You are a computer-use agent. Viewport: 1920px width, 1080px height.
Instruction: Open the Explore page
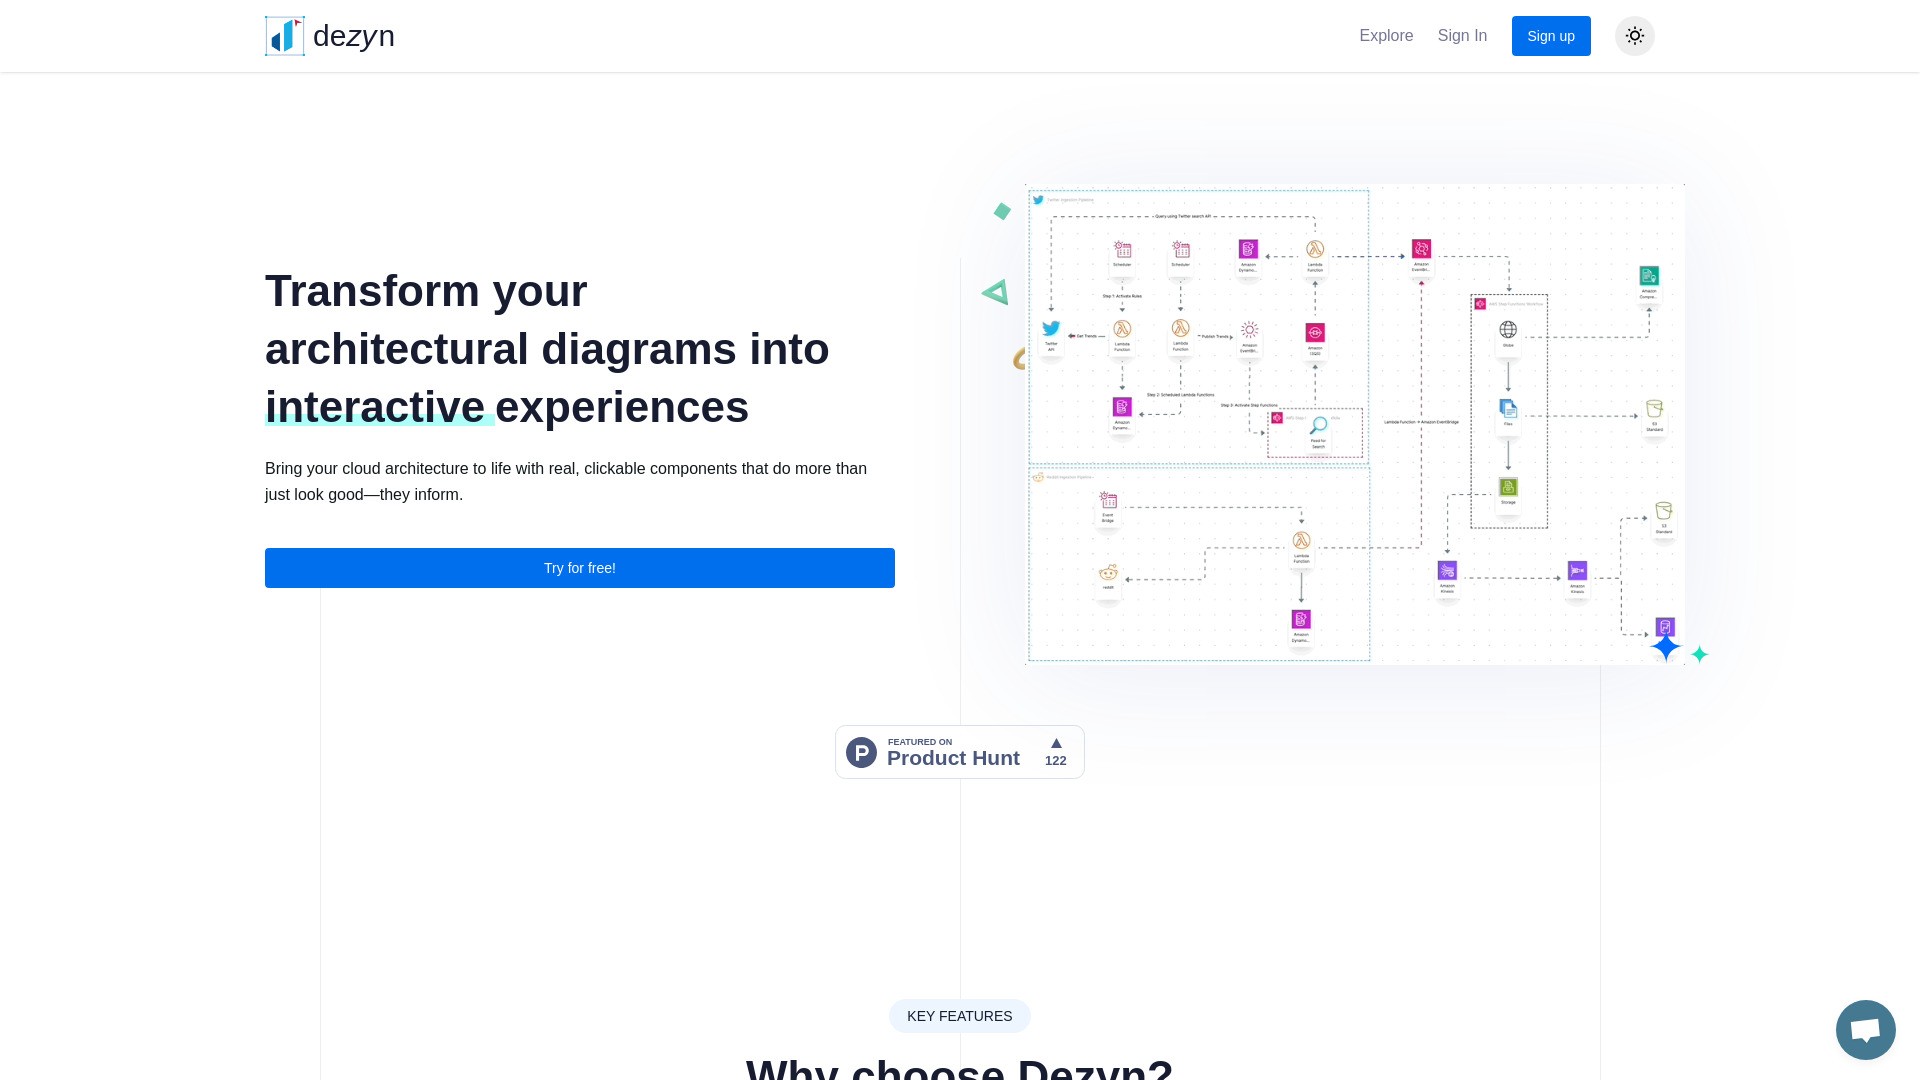click(x=1386, y=36)
